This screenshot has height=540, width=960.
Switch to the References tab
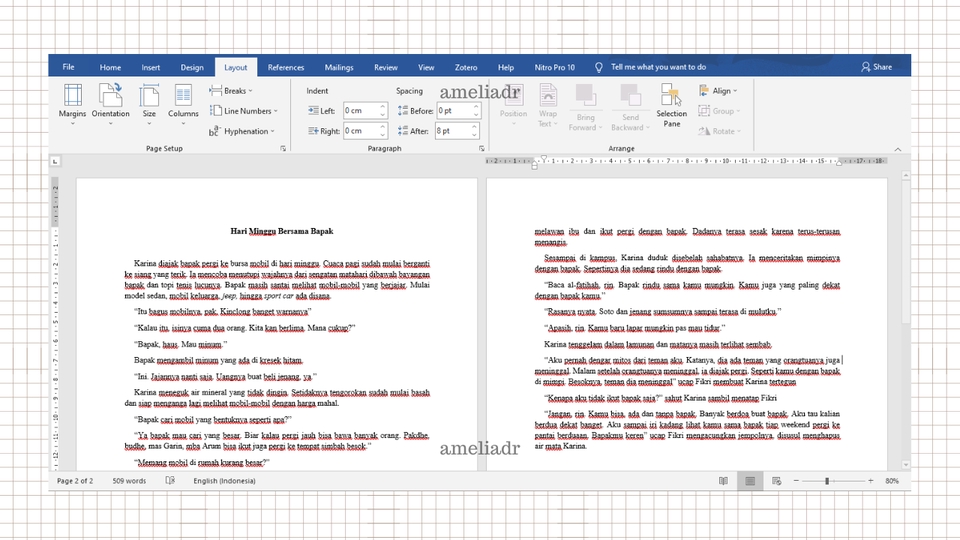(286, 67)
